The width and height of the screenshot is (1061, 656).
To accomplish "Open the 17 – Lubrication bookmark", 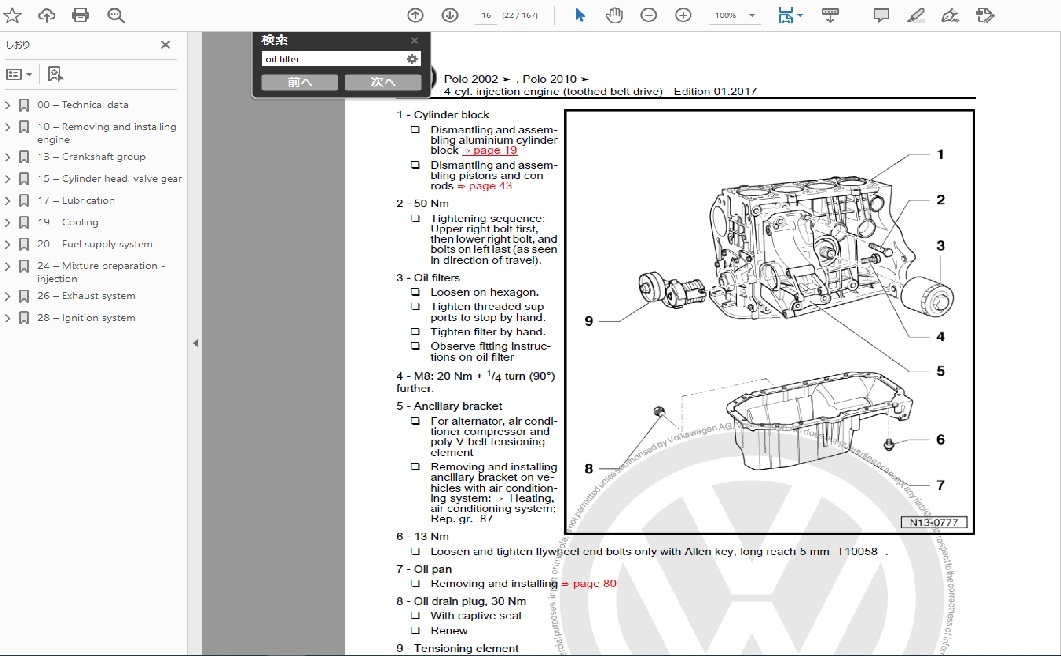I will 76,200.
